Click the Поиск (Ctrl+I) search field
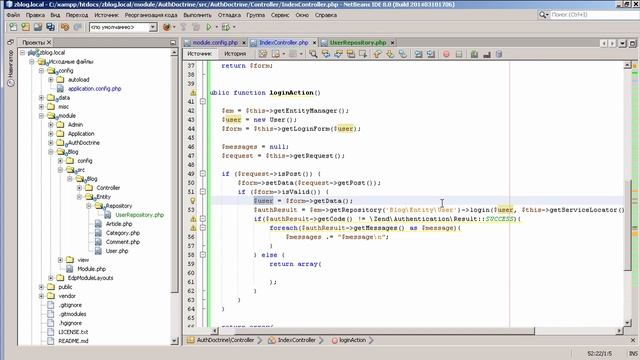 (594, 15)
